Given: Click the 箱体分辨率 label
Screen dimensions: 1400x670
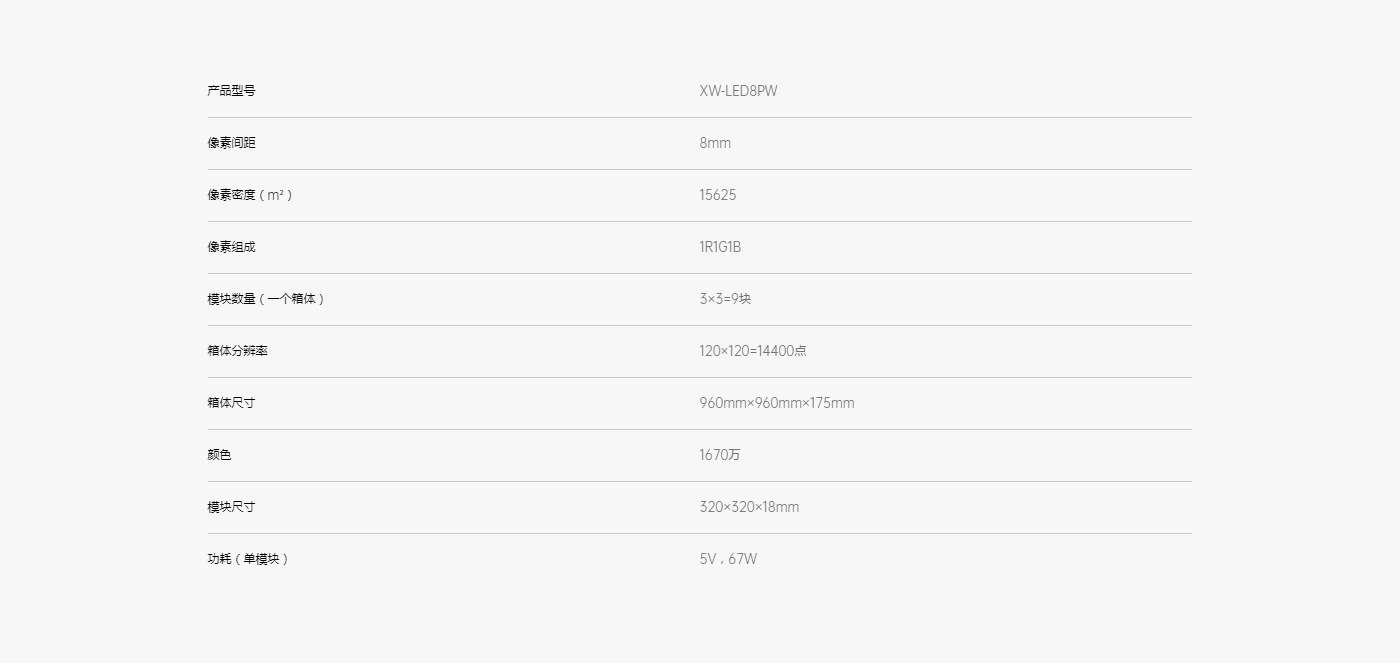Looking at the screenshot, I should click(x=237, y=351).
